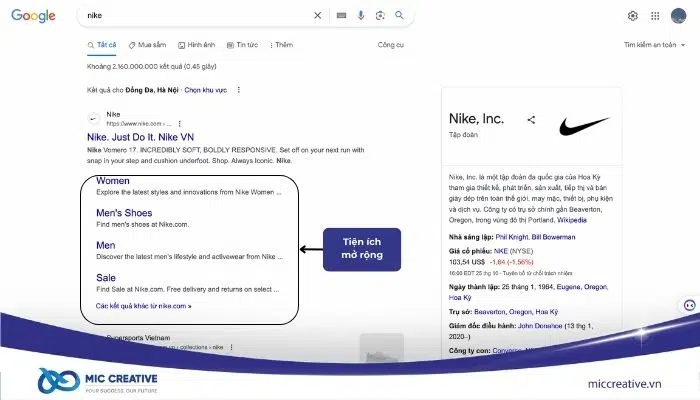The image size is (700, 400).
Task: Click the Bill Bowerman founder link
Action: click(554, 237)
